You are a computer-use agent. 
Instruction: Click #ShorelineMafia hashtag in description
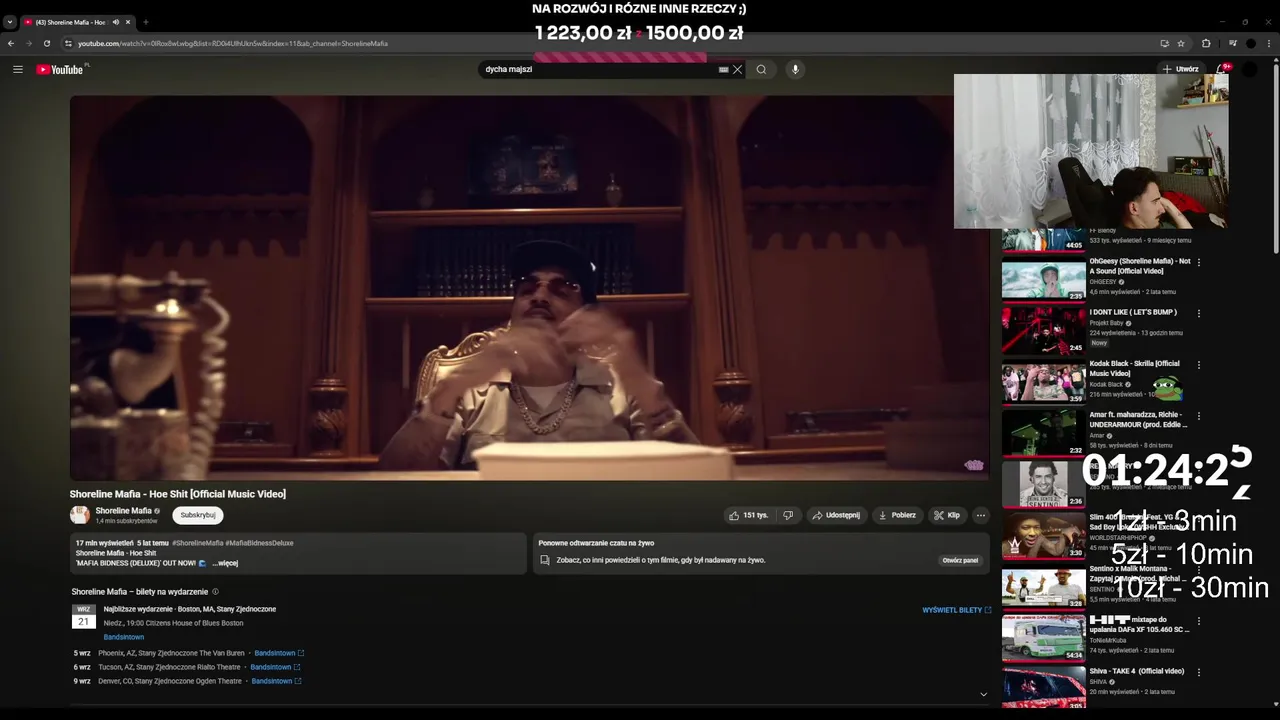pyautogui.click(x=197, y=543)
